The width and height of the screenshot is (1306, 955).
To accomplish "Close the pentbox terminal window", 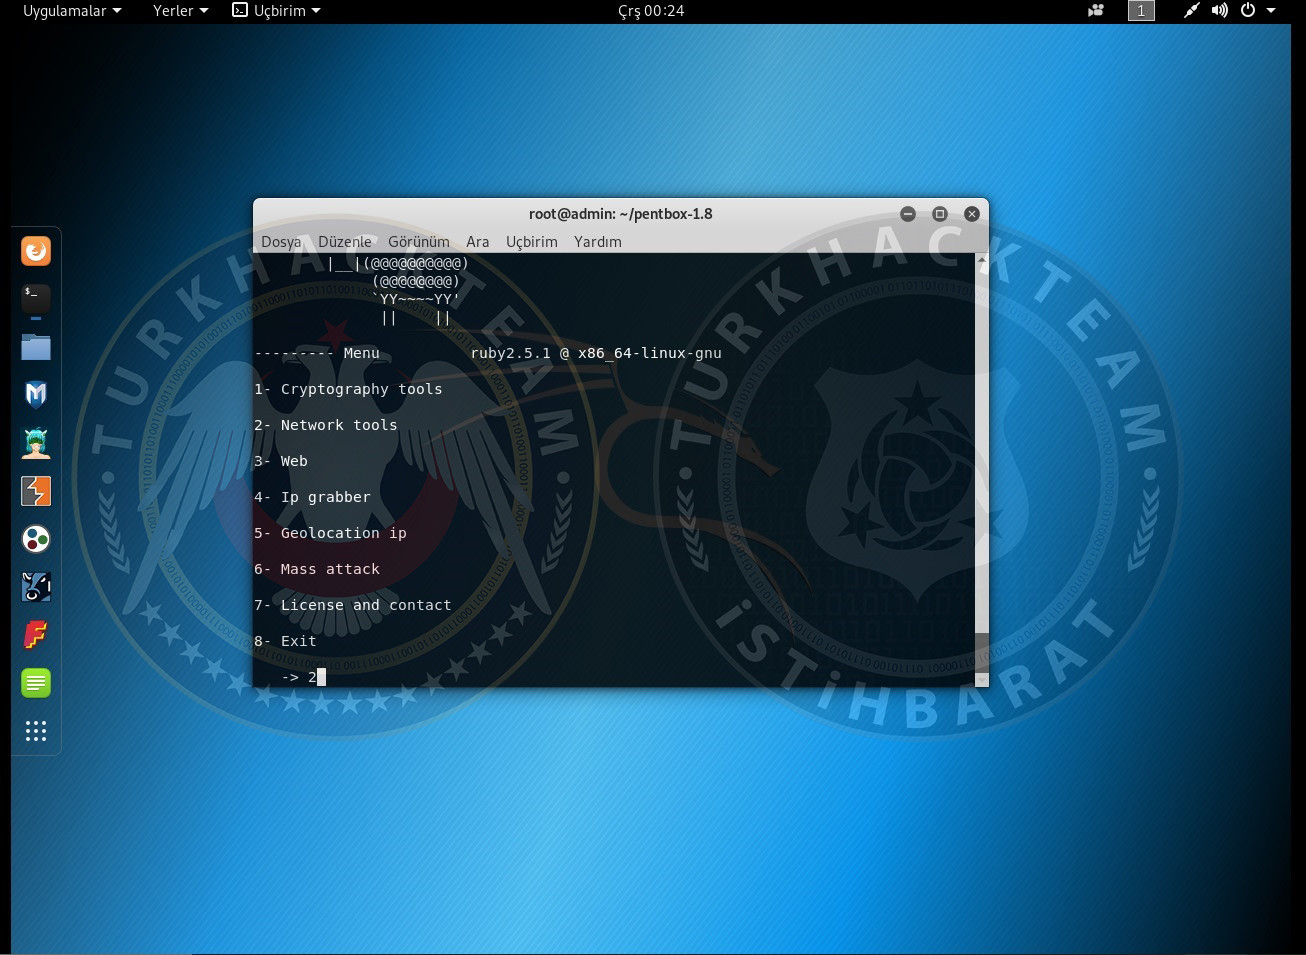I will point(972,214).
